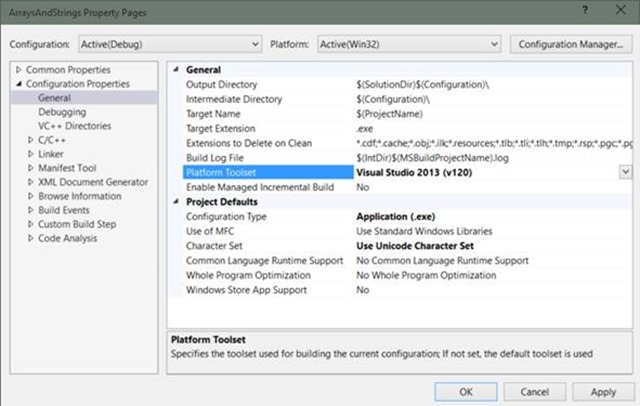Image resolution: width=640 pixels, height=406 pixels.
Task: Click the Output Directory value field
Action: (x=480, y=85)
